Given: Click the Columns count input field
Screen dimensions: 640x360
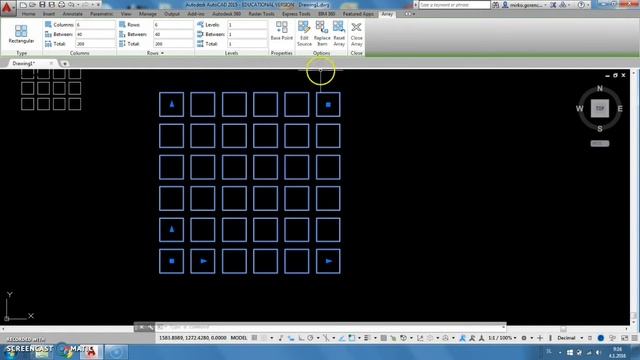Looking at the screenshot, I should coord(95,25).
